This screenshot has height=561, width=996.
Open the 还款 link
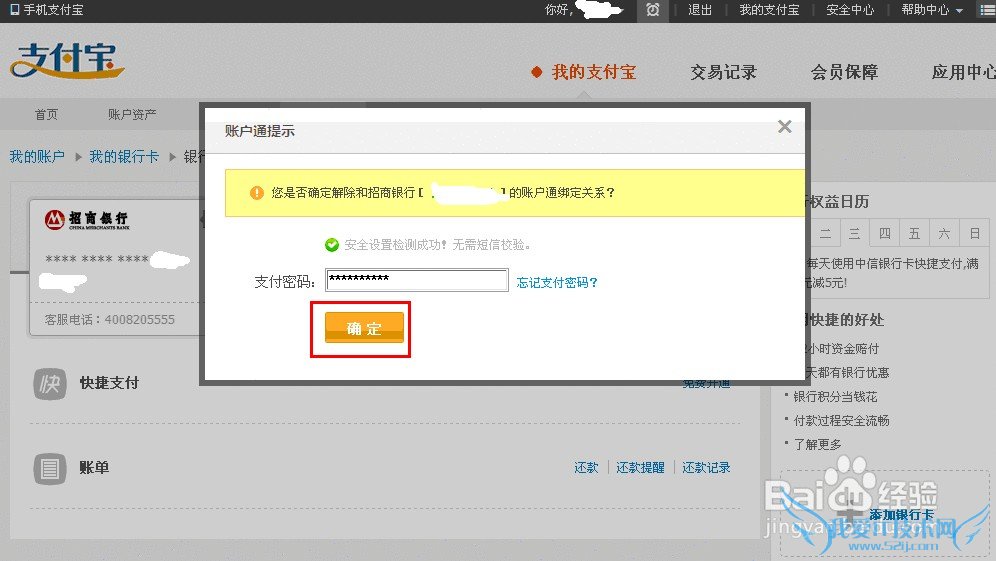click(586, 468)
